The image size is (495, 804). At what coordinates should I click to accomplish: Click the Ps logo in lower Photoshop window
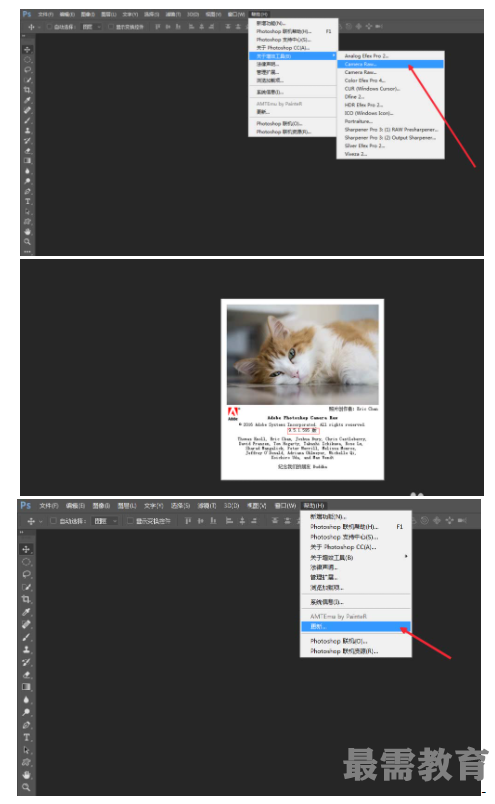(x=26, y=506)
